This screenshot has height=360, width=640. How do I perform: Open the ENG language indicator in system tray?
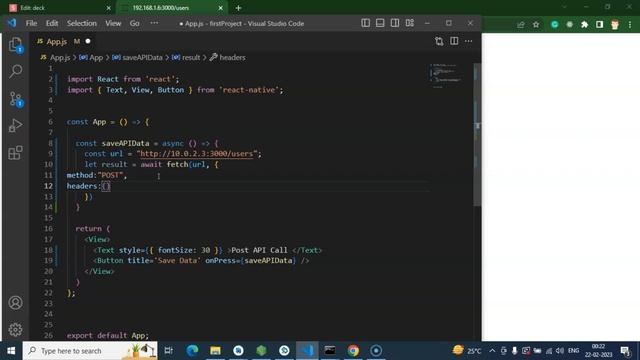pyautogui.click(x=573, y=351)
